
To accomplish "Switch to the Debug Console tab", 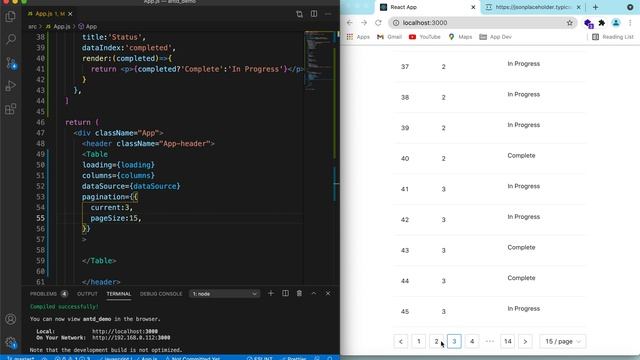I will 161,294.
